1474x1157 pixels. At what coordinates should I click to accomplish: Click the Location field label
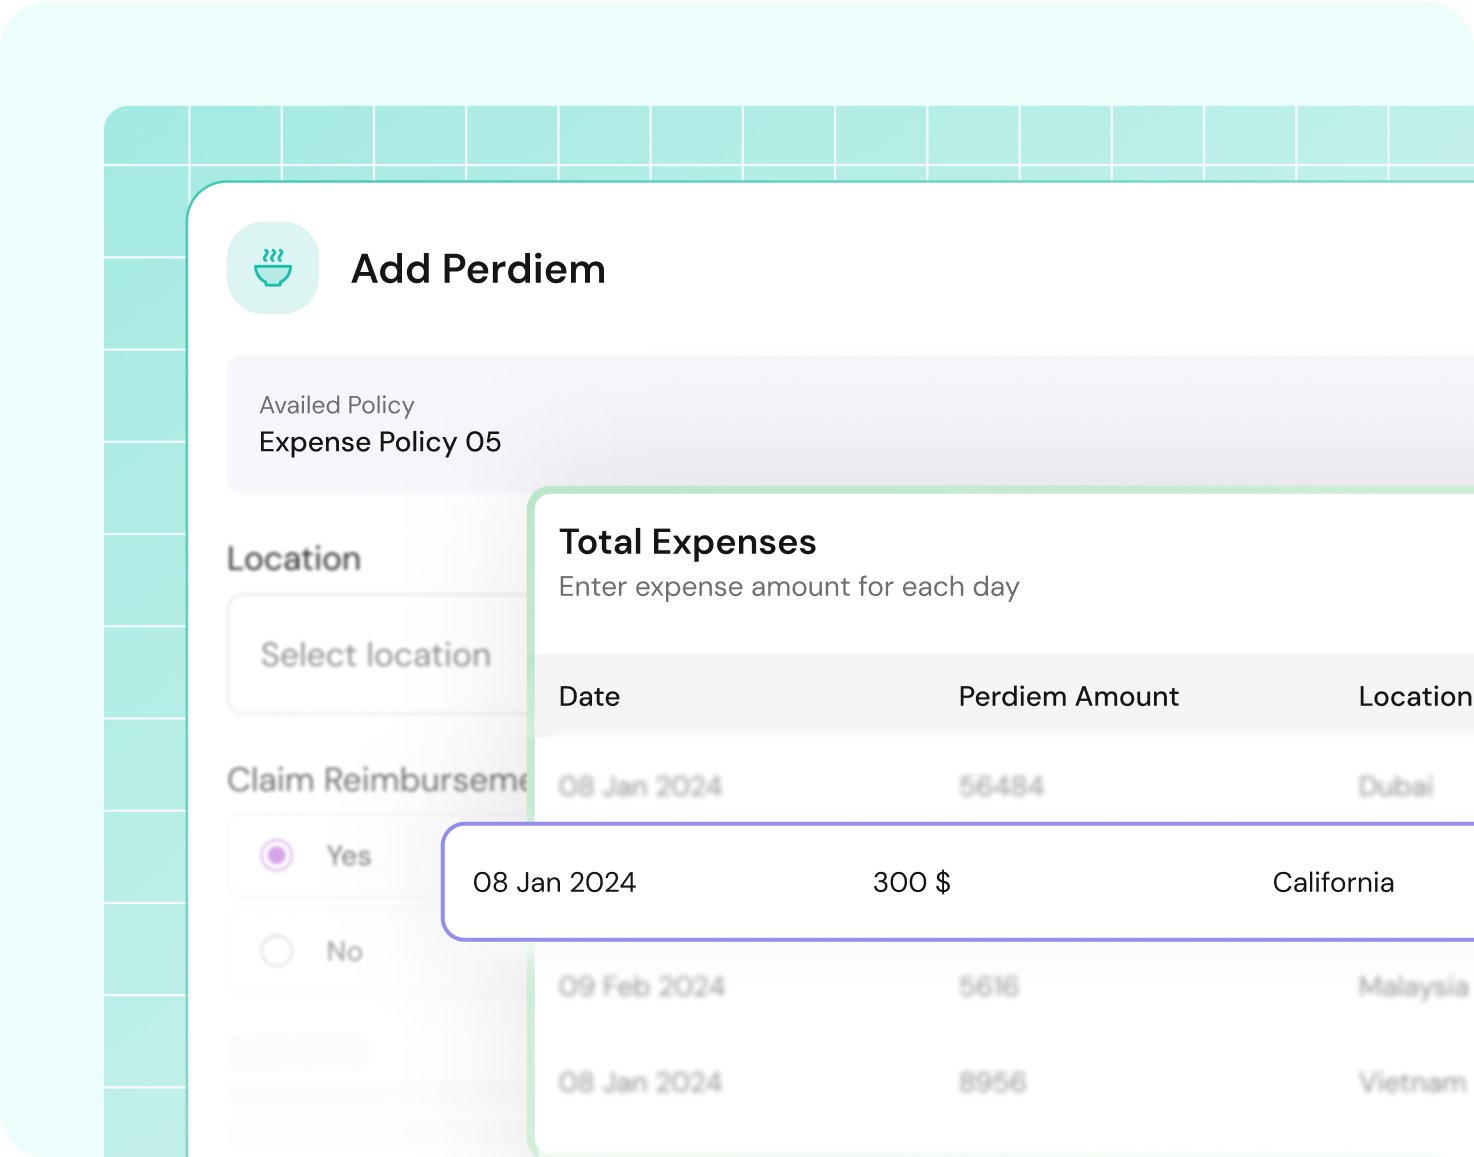(294, 559)
